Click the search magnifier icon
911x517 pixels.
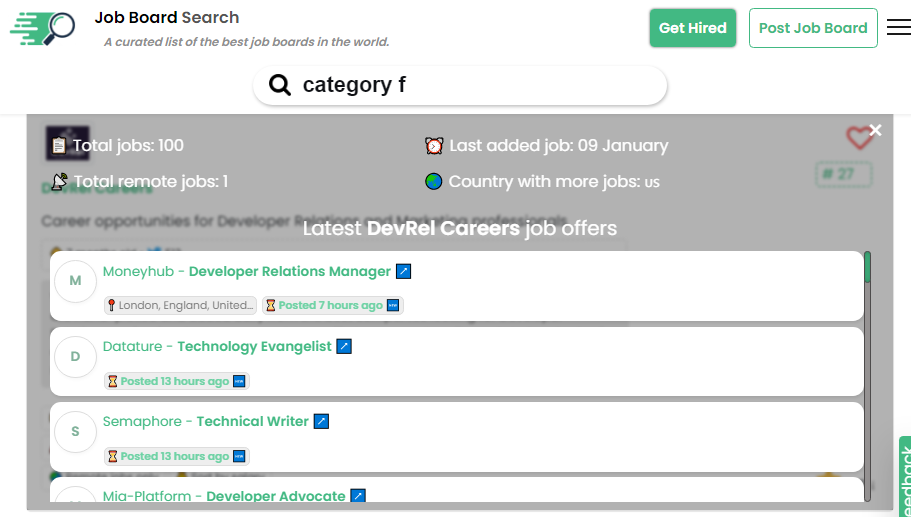[x=281, y=85]
